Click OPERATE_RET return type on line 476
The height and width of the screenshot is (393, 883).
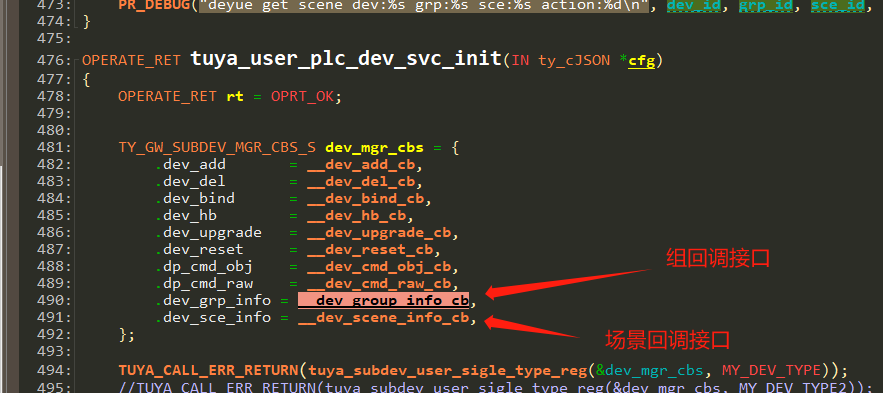[131, 60]
